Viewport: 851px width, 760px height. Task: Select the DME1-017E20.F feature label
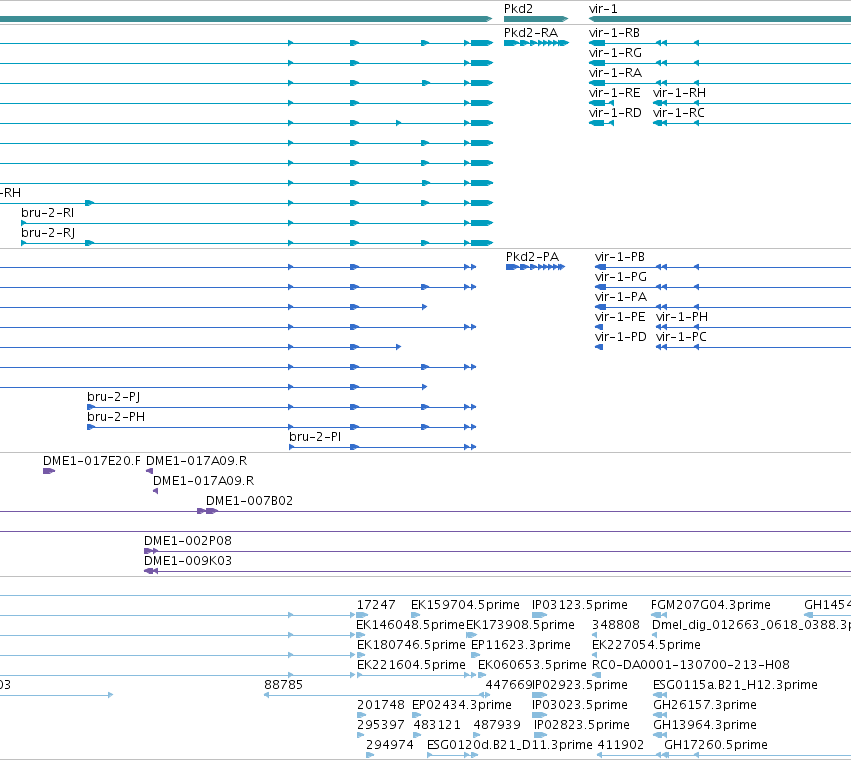(92, 461)
